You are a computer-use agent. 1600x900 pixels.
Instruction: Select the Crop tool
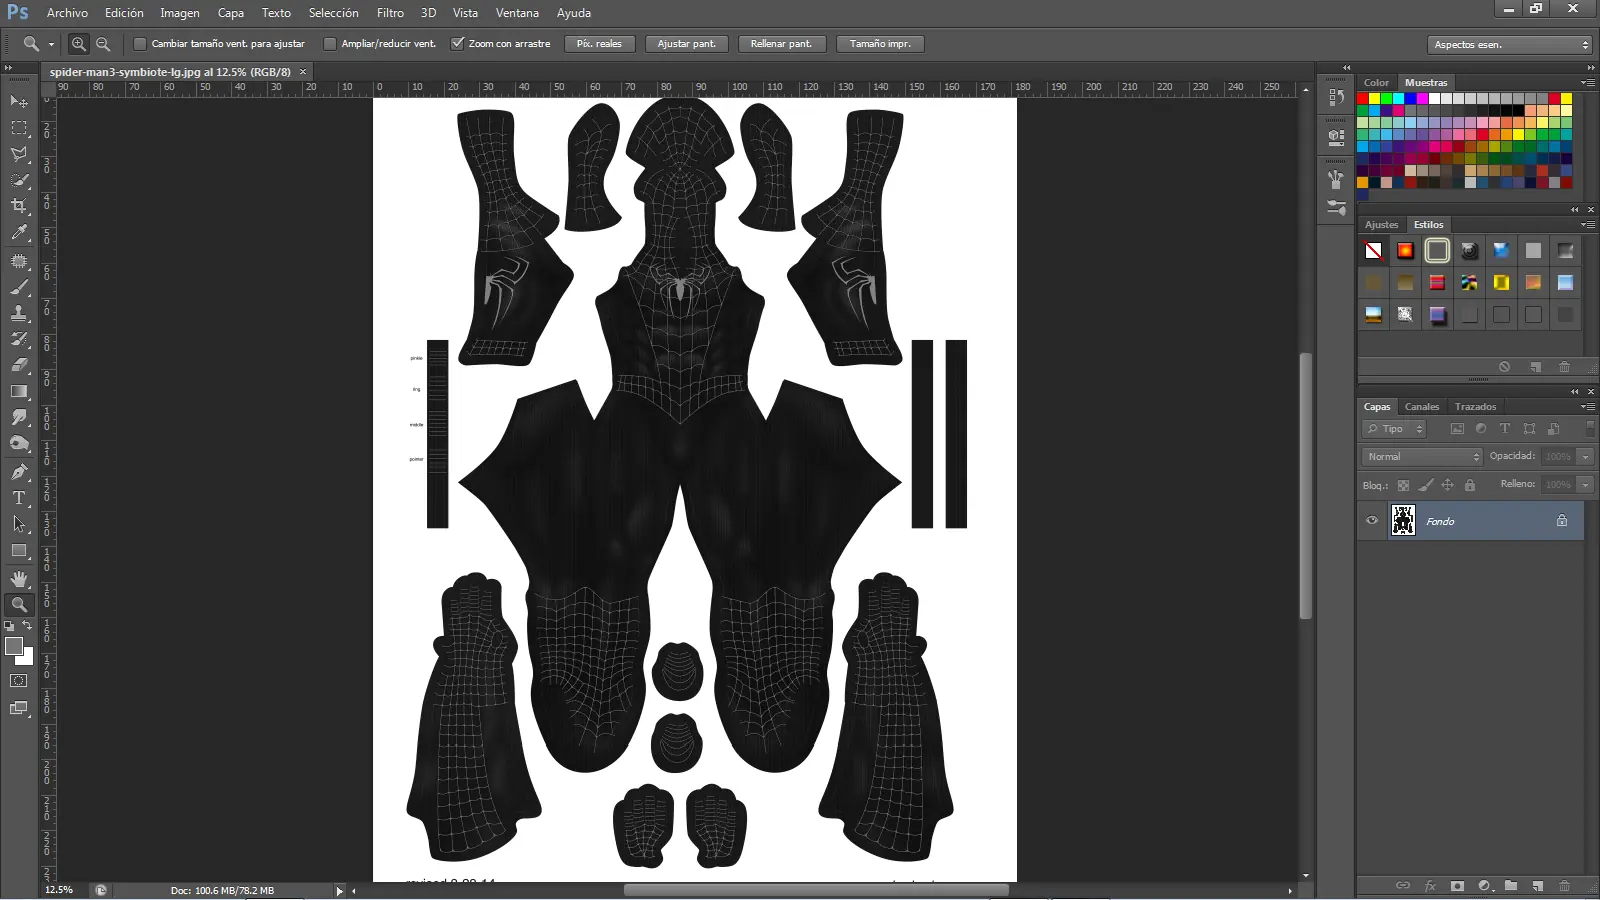19,206
